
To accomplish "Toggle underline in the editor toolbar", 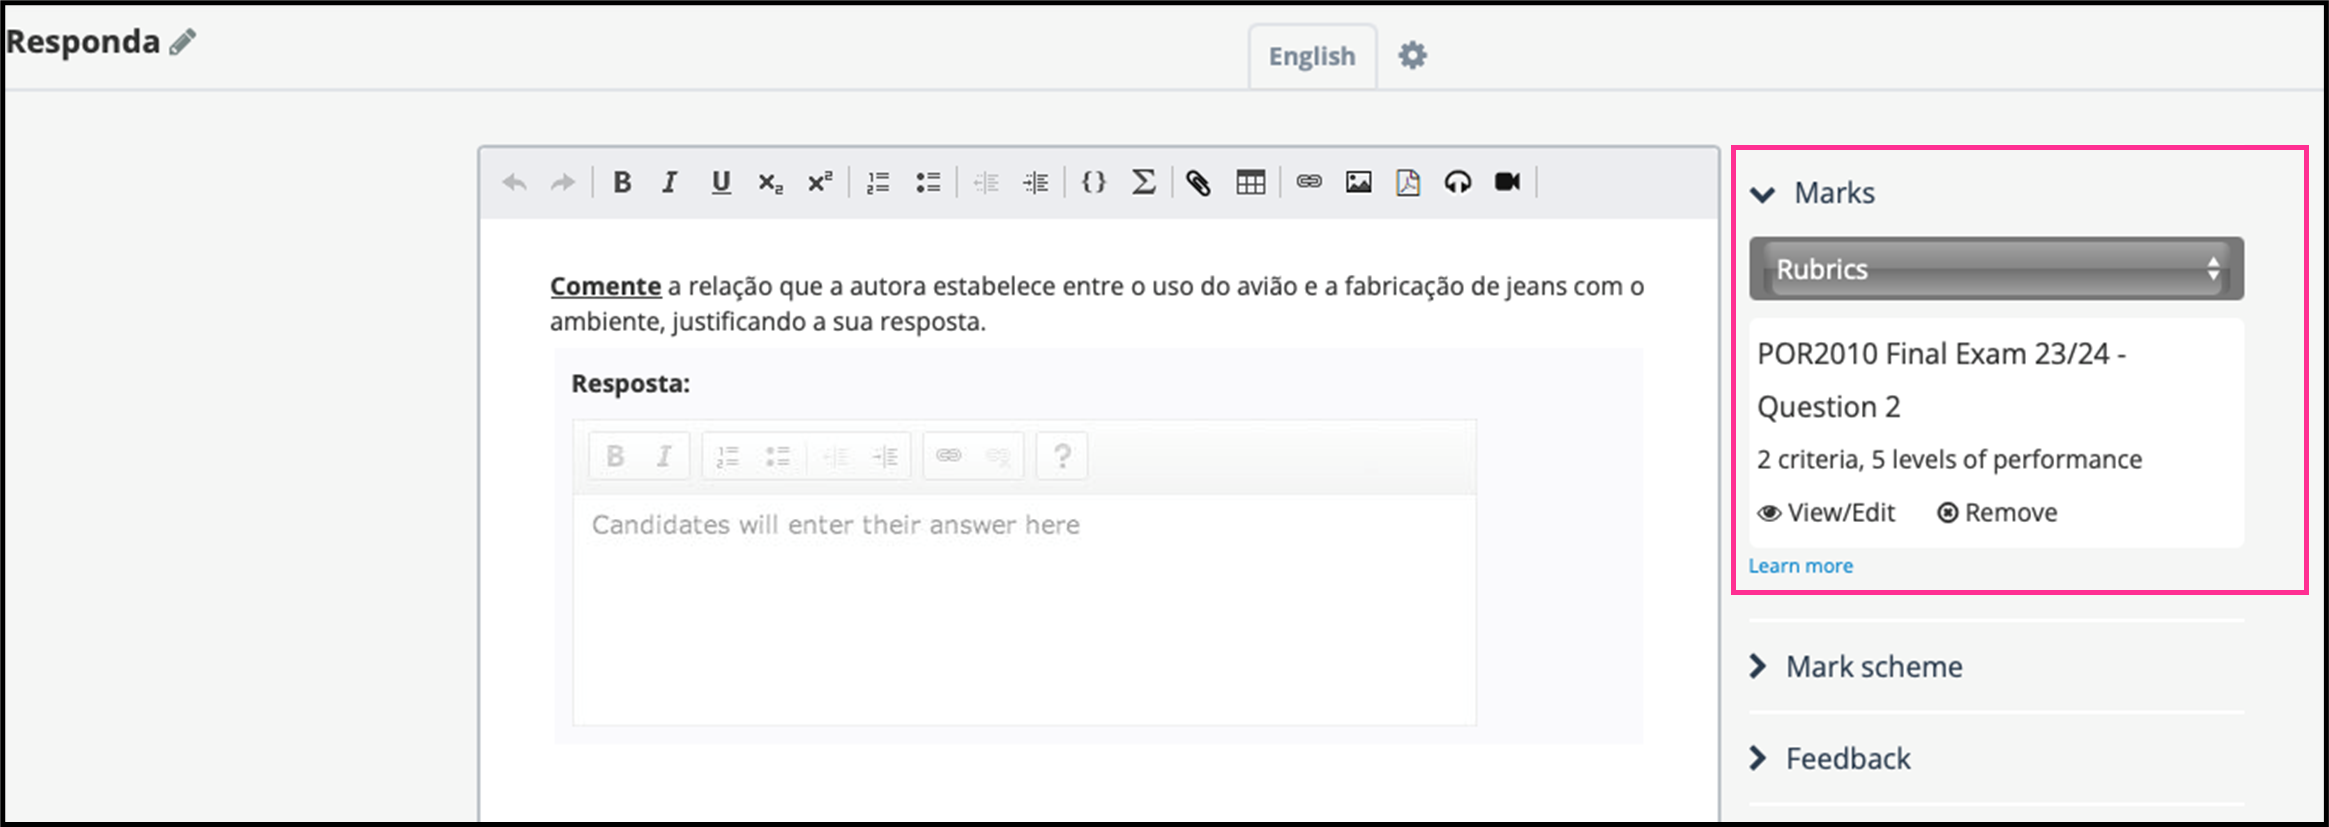I will [720, 182].
